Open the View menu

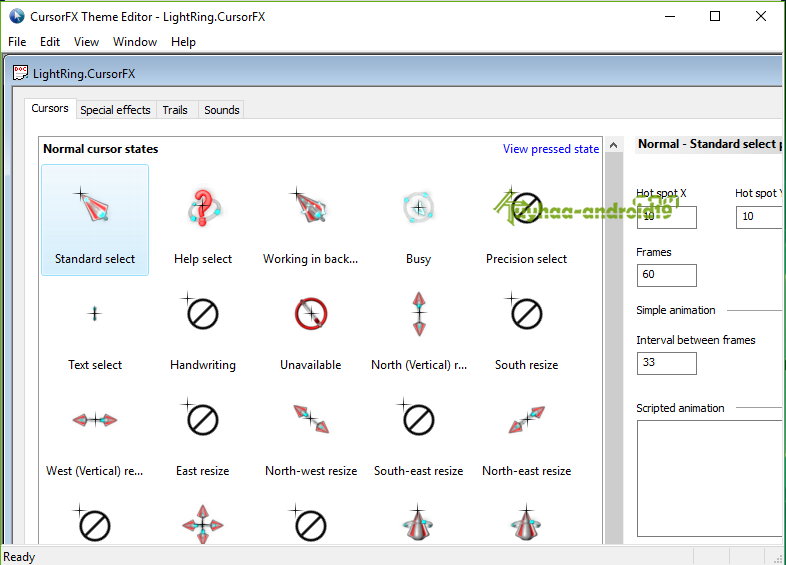(86, 42)
